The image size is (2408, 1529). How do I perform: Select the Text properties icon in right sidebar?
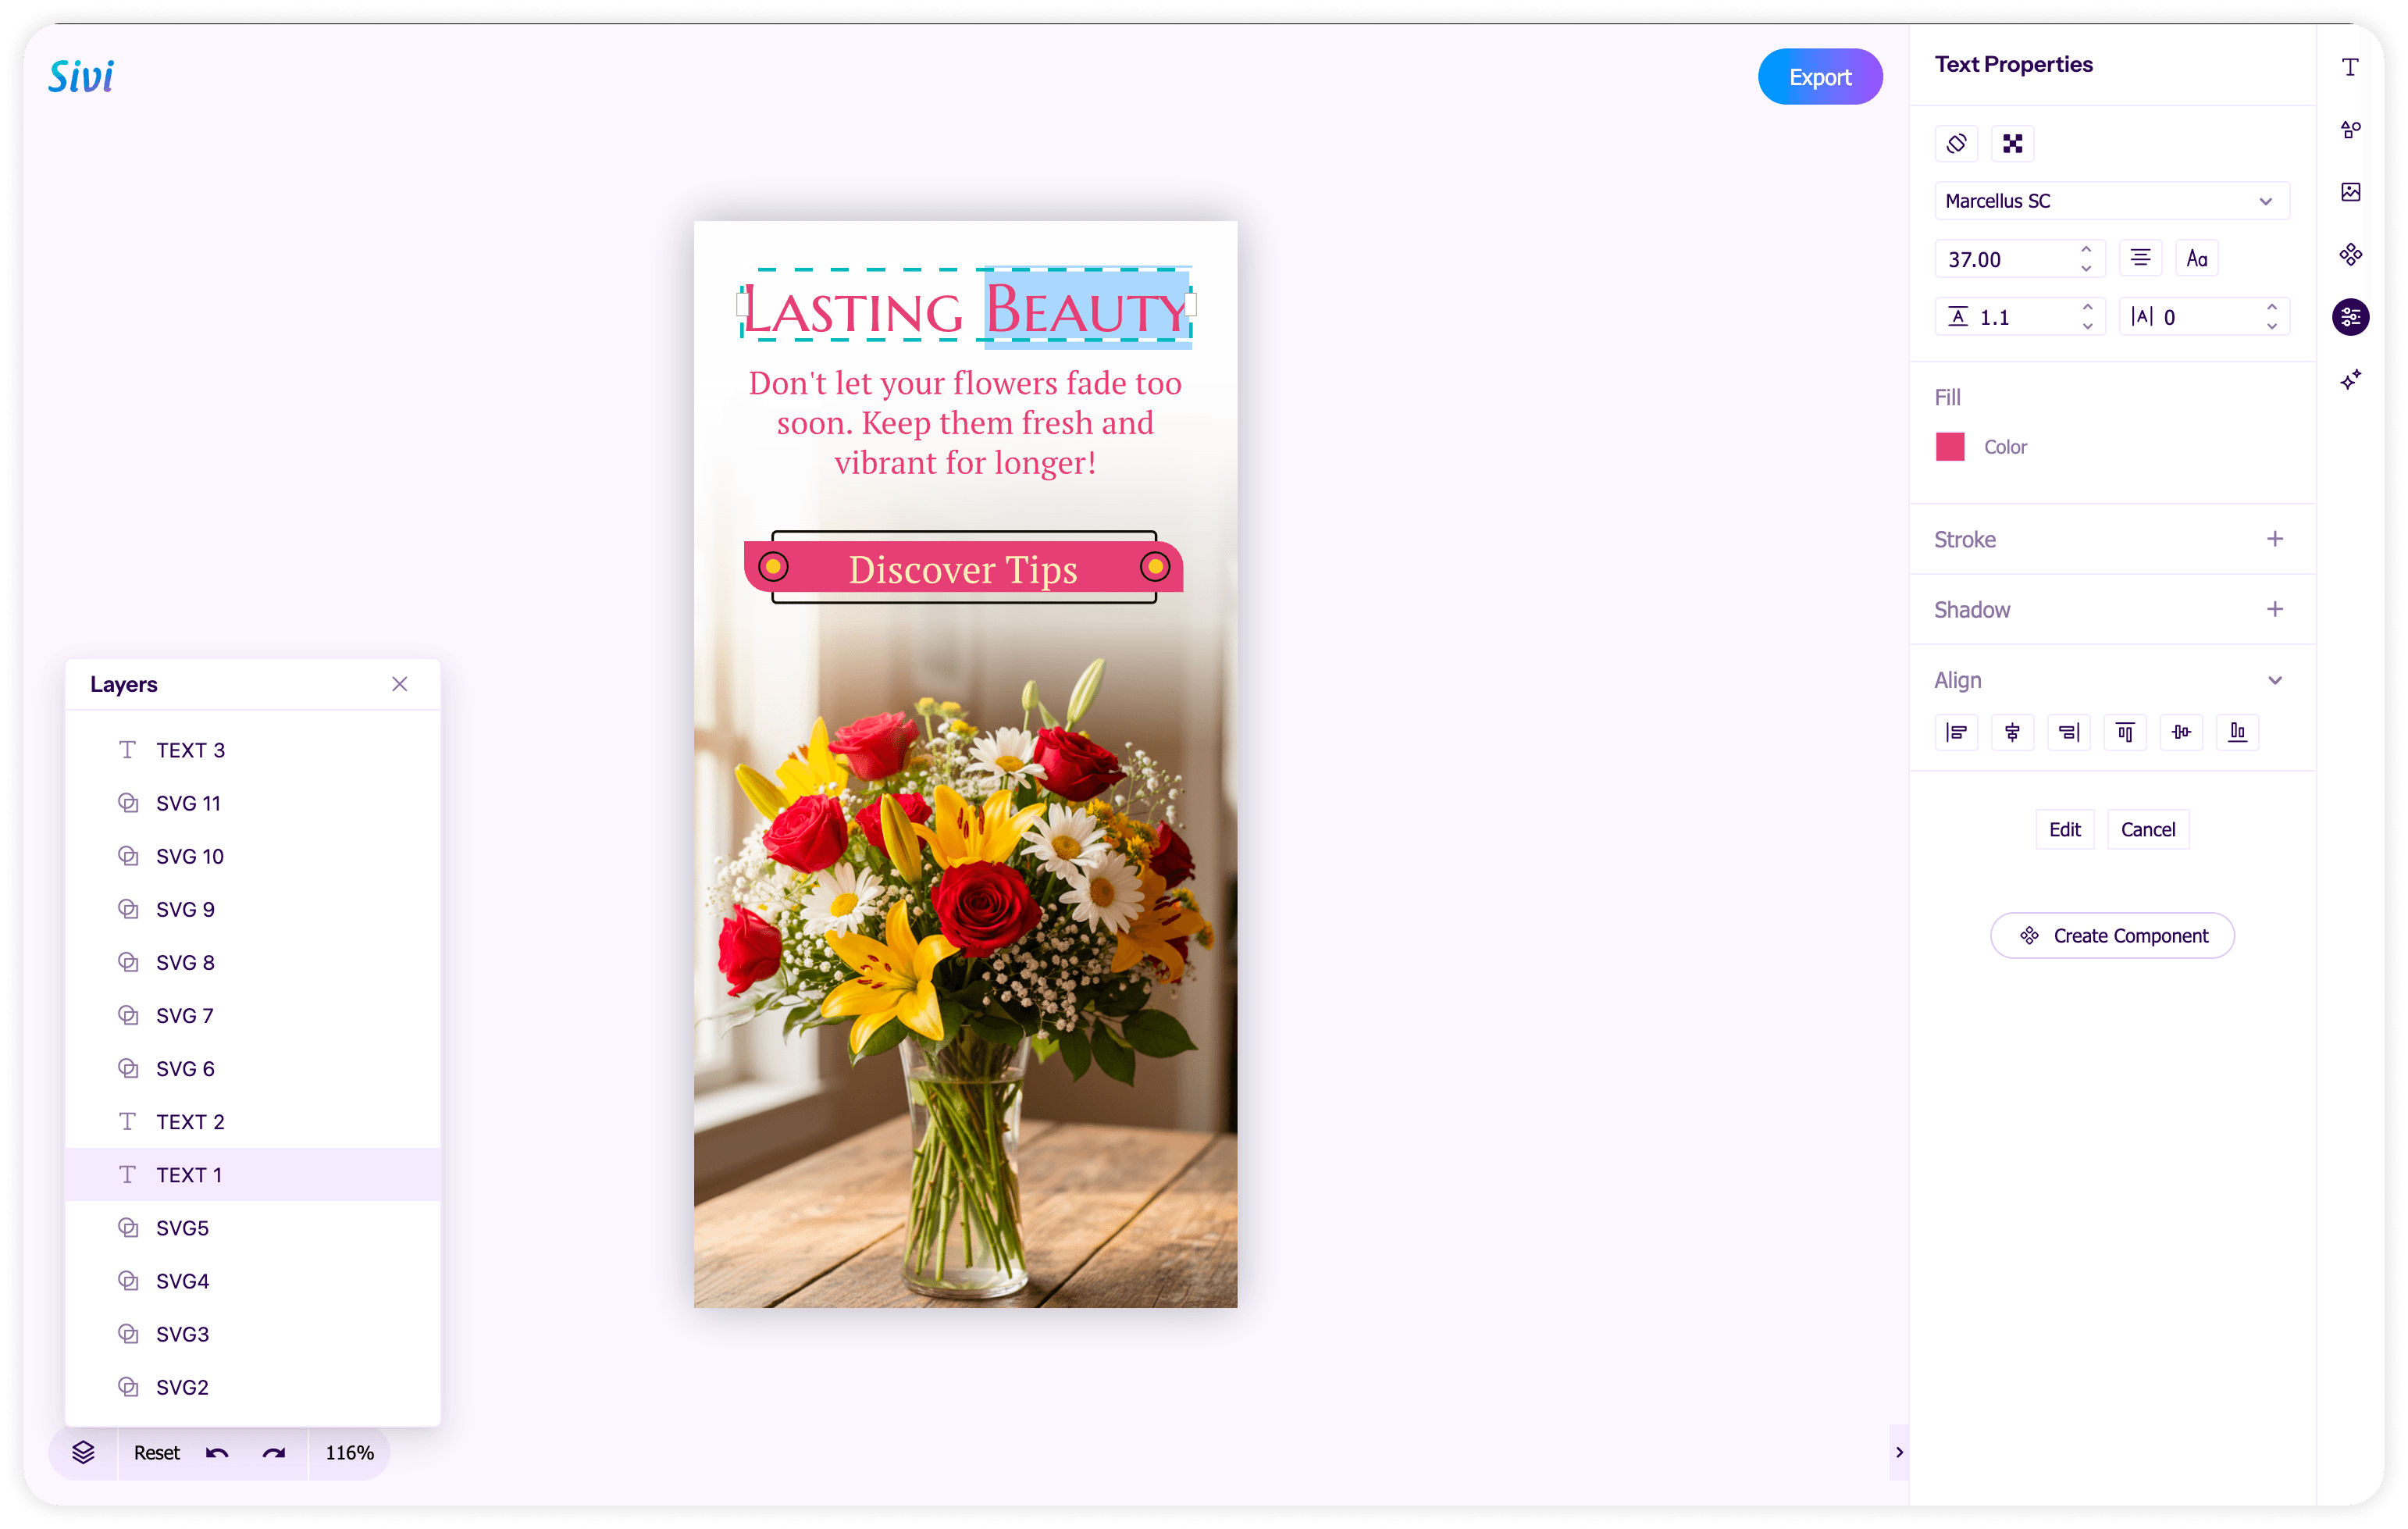pos(2350,66)
